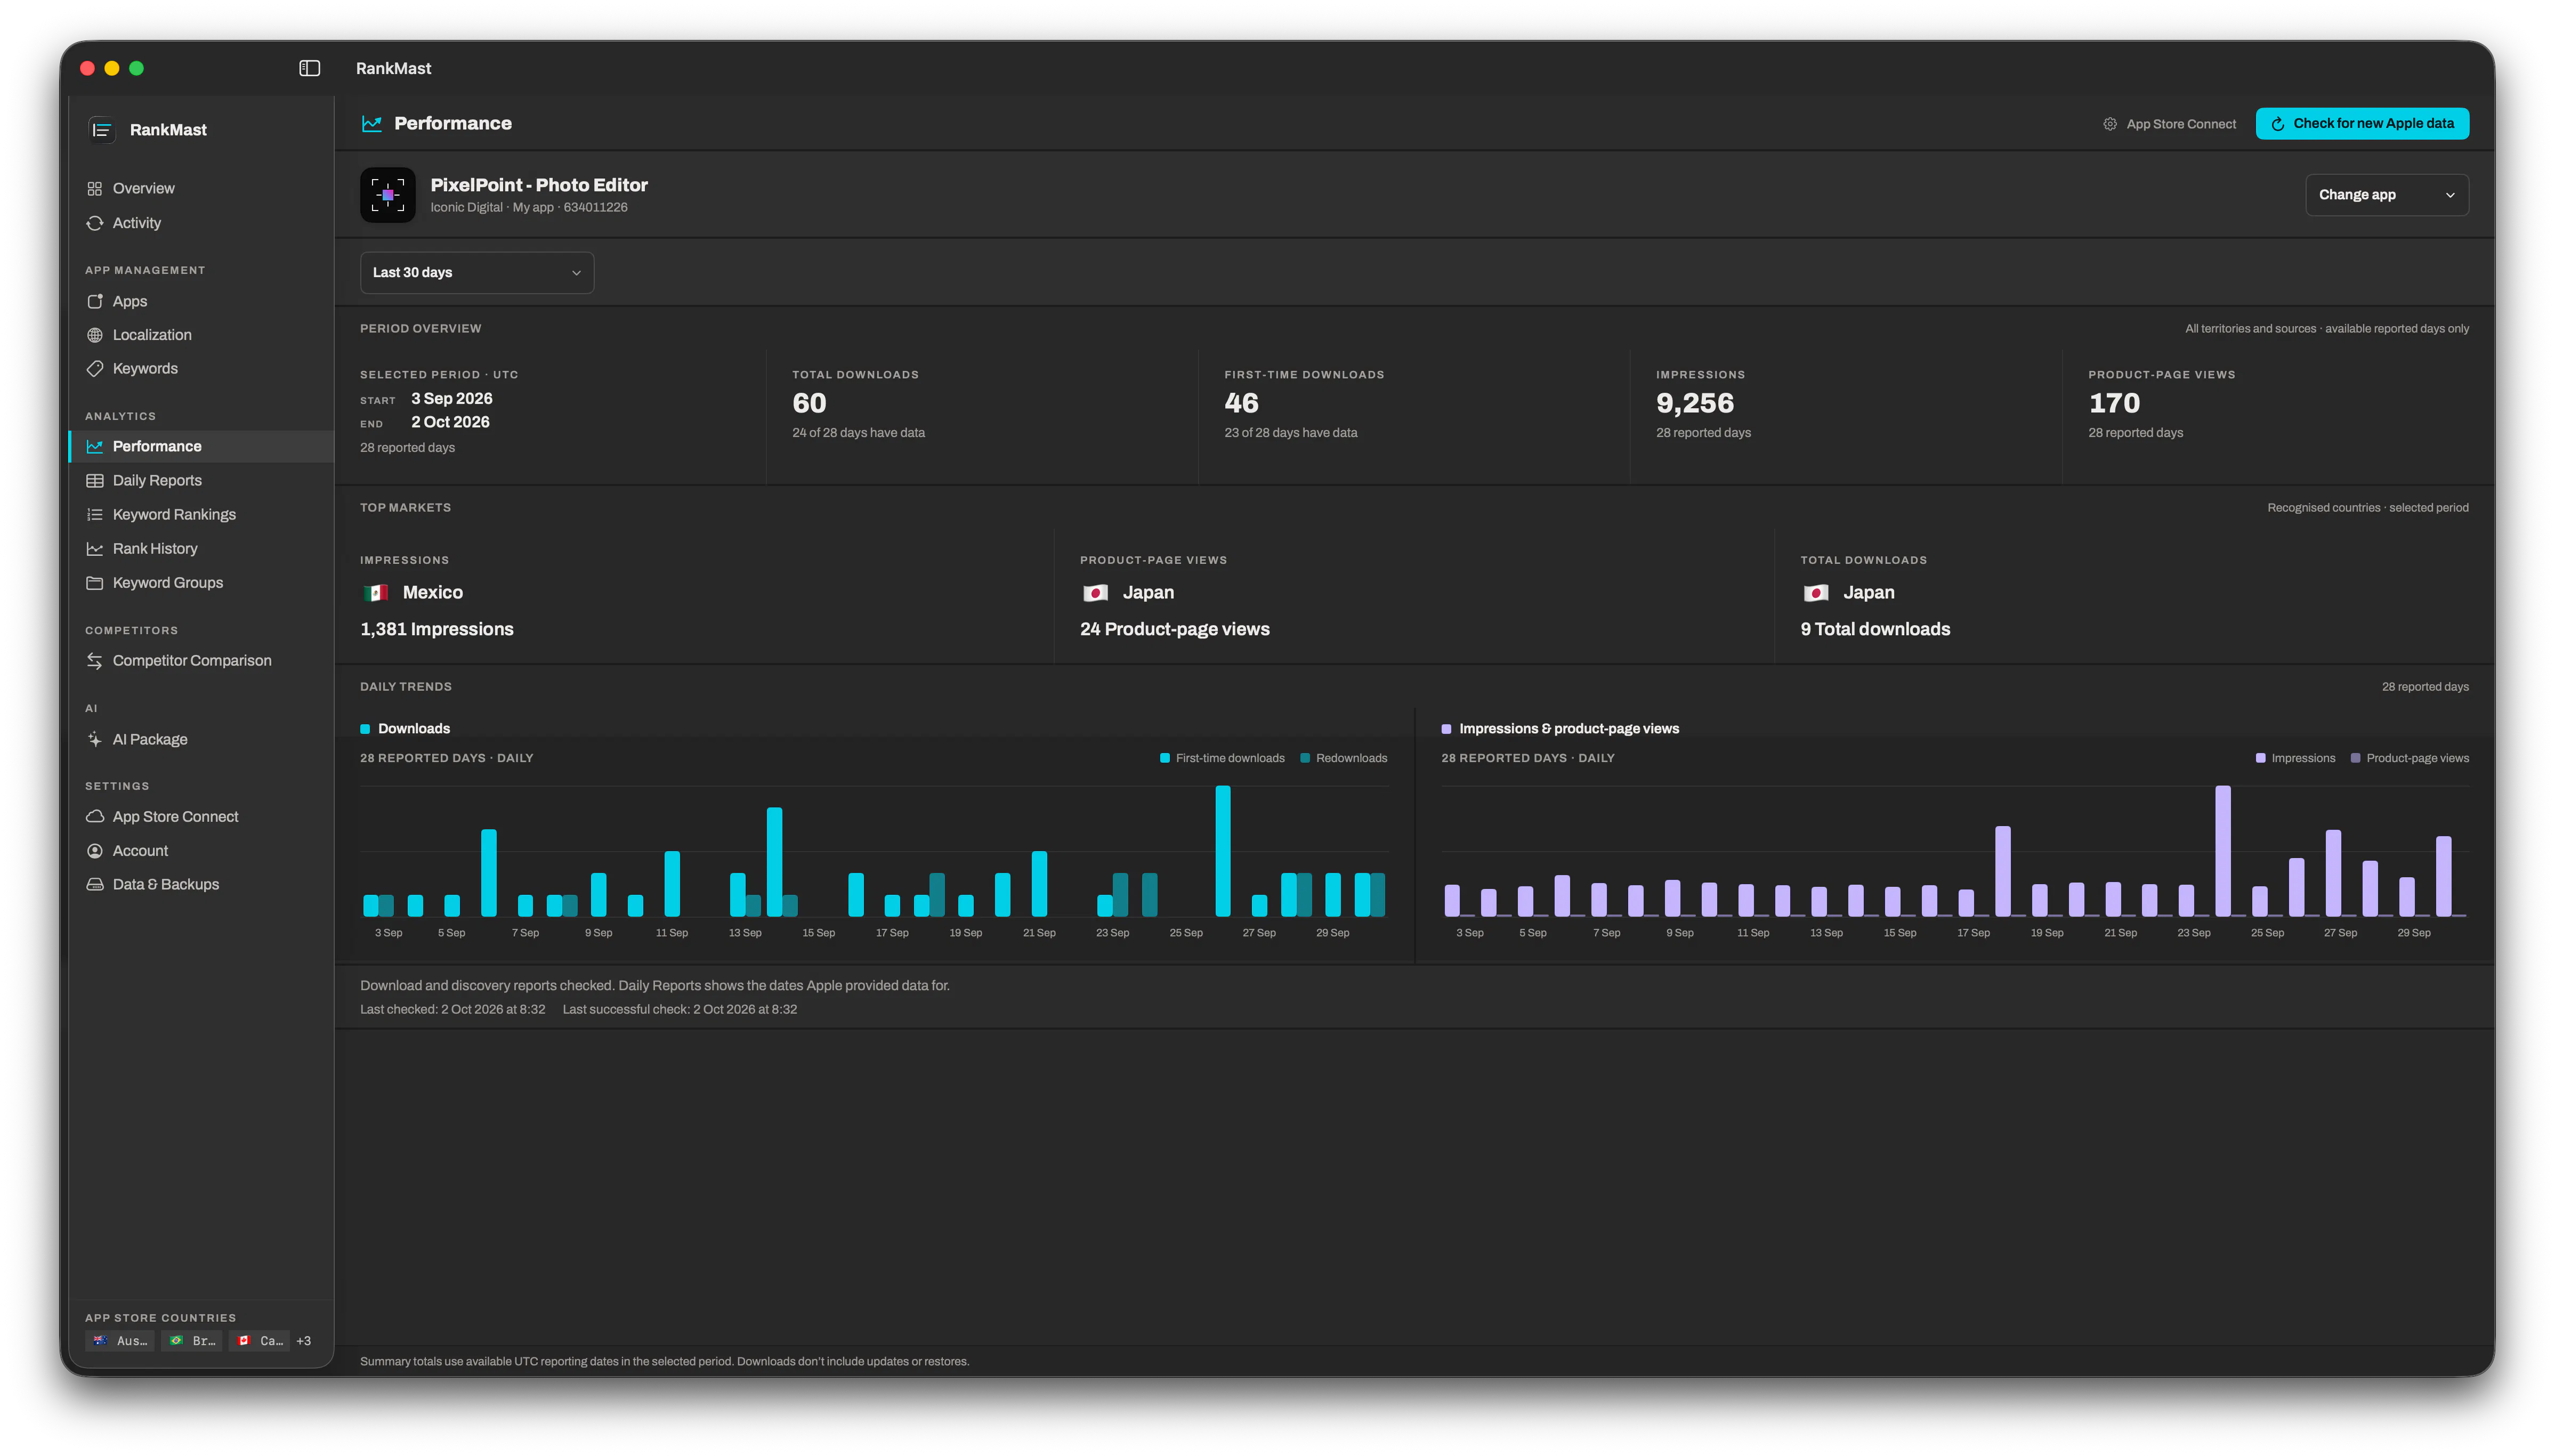Open Keyword Rankings page
2555x1456 pixels.
(x=201, y=514)
